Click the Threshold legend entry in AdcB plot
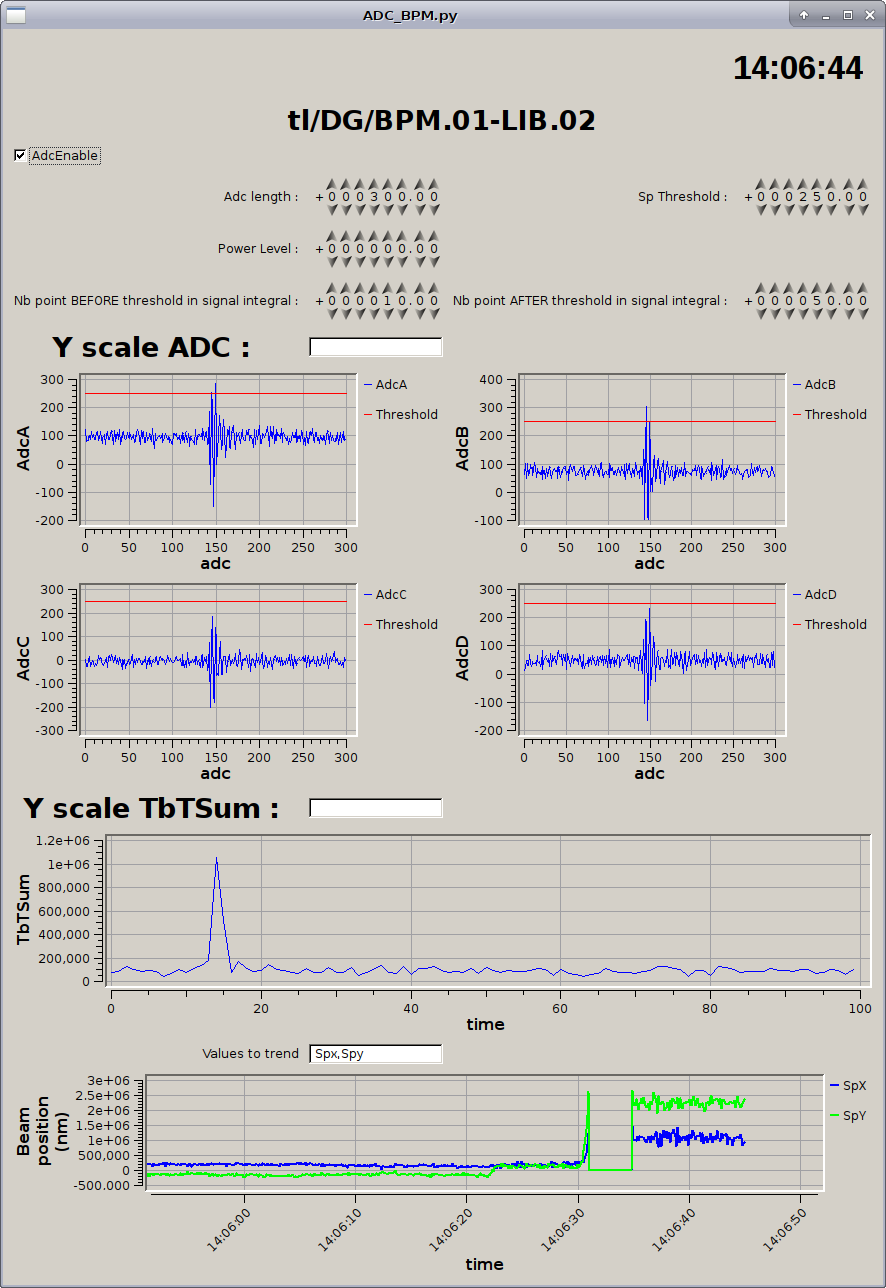Screen dimensions: 886x1288 coord(835,415)
